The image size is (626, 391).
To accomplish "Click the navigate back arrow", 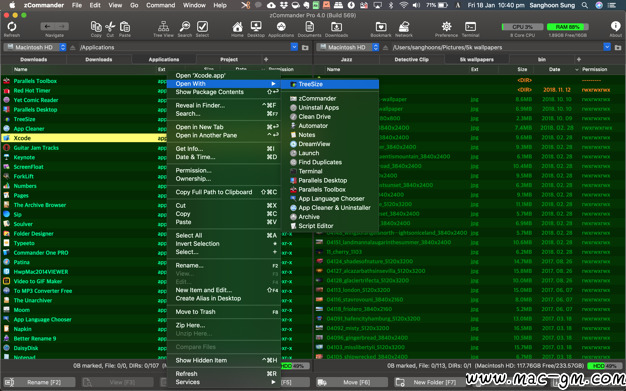I will click(48, 26).
